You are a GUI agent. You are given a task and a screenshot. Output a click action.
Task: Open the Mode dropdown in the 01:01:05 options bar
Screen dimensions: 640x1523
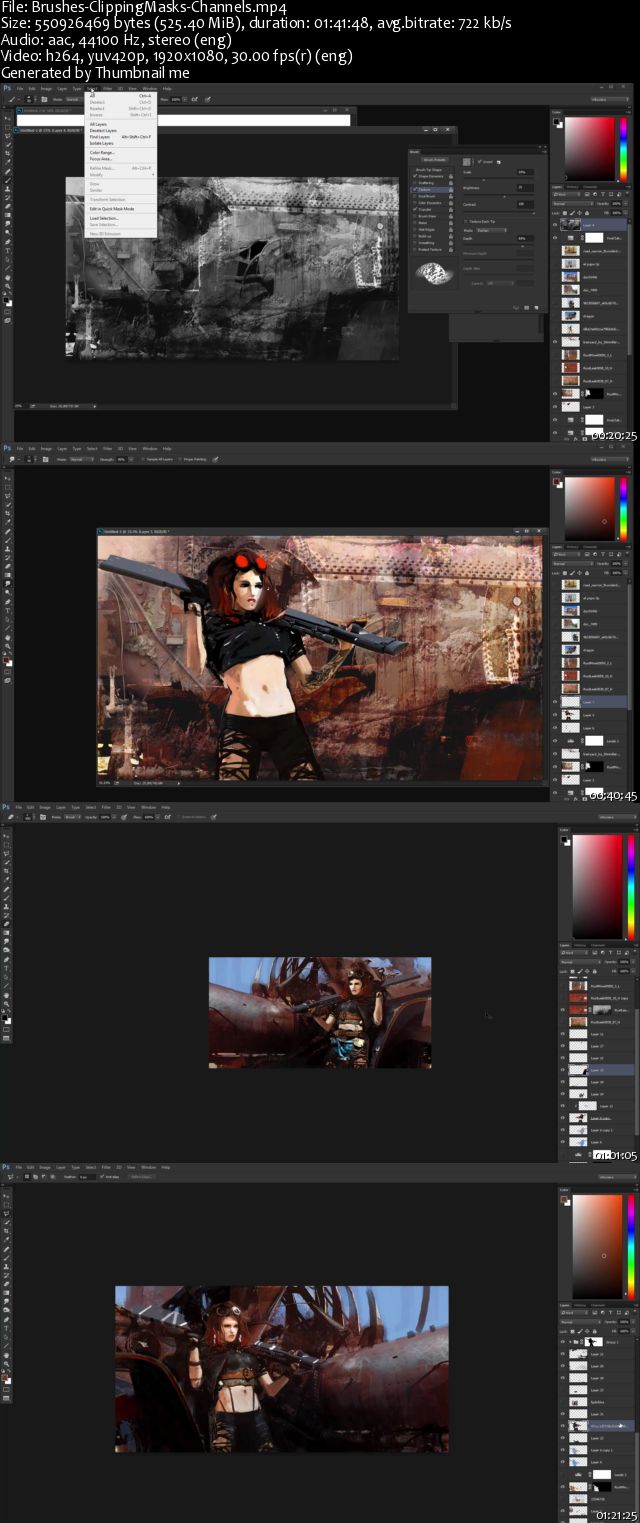coord(73,819)
